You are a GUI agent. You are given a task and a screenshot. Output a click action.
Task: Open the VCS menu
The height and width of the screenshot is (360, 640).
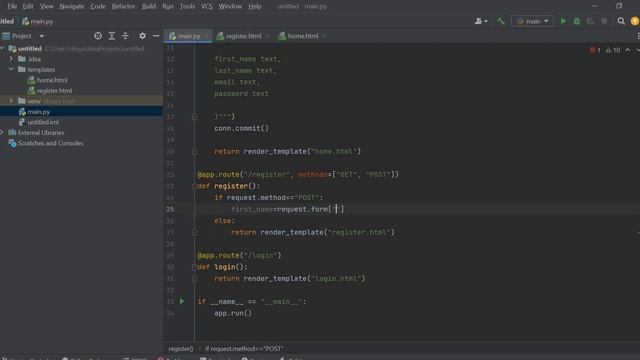click(207, 6)
